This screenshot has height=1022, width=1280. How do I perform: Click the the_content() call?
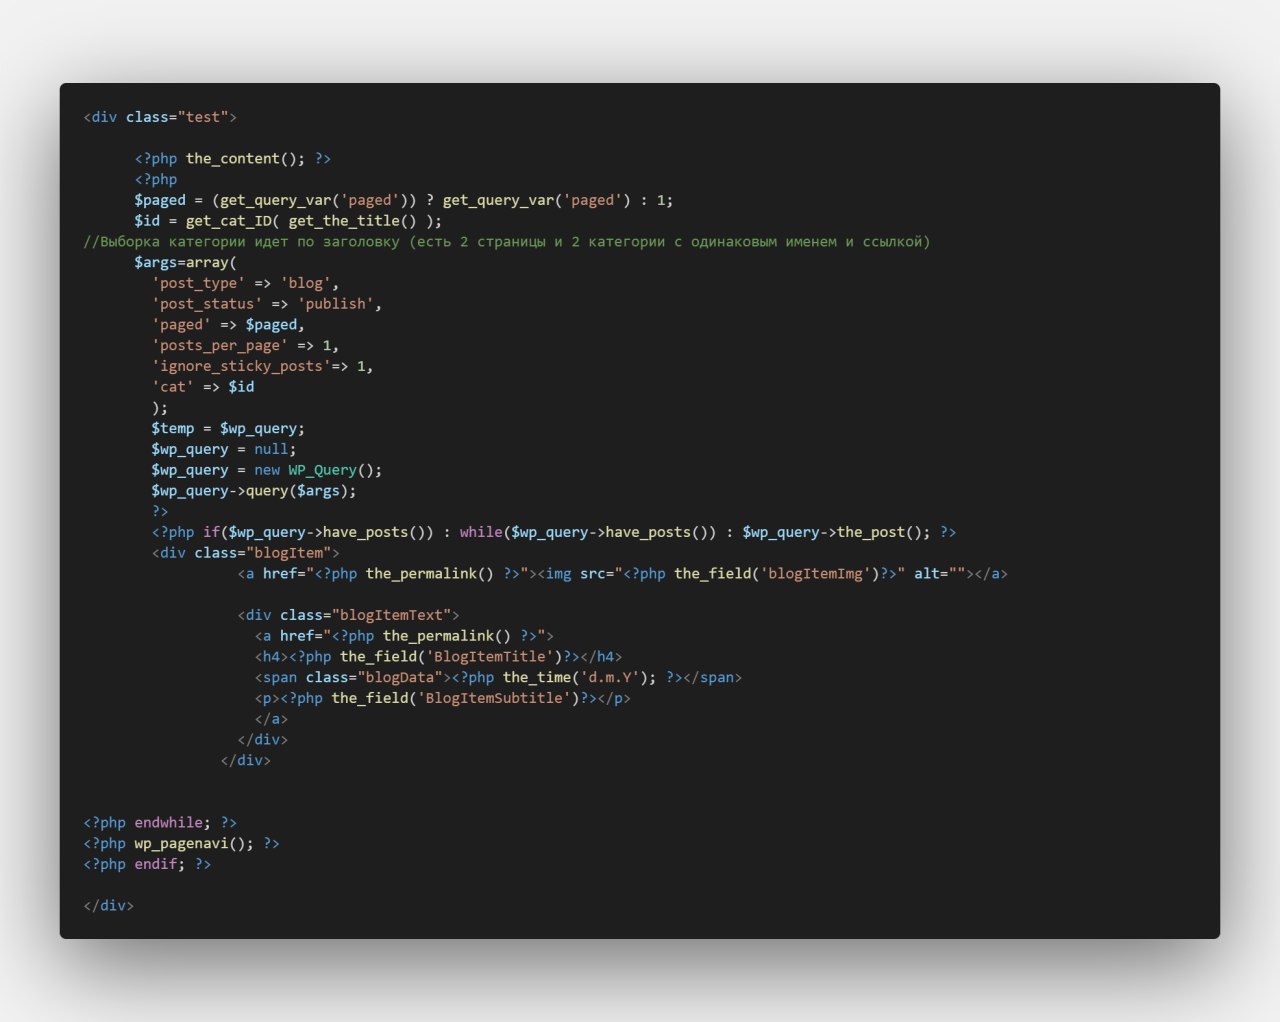click(x=245, y=158)
